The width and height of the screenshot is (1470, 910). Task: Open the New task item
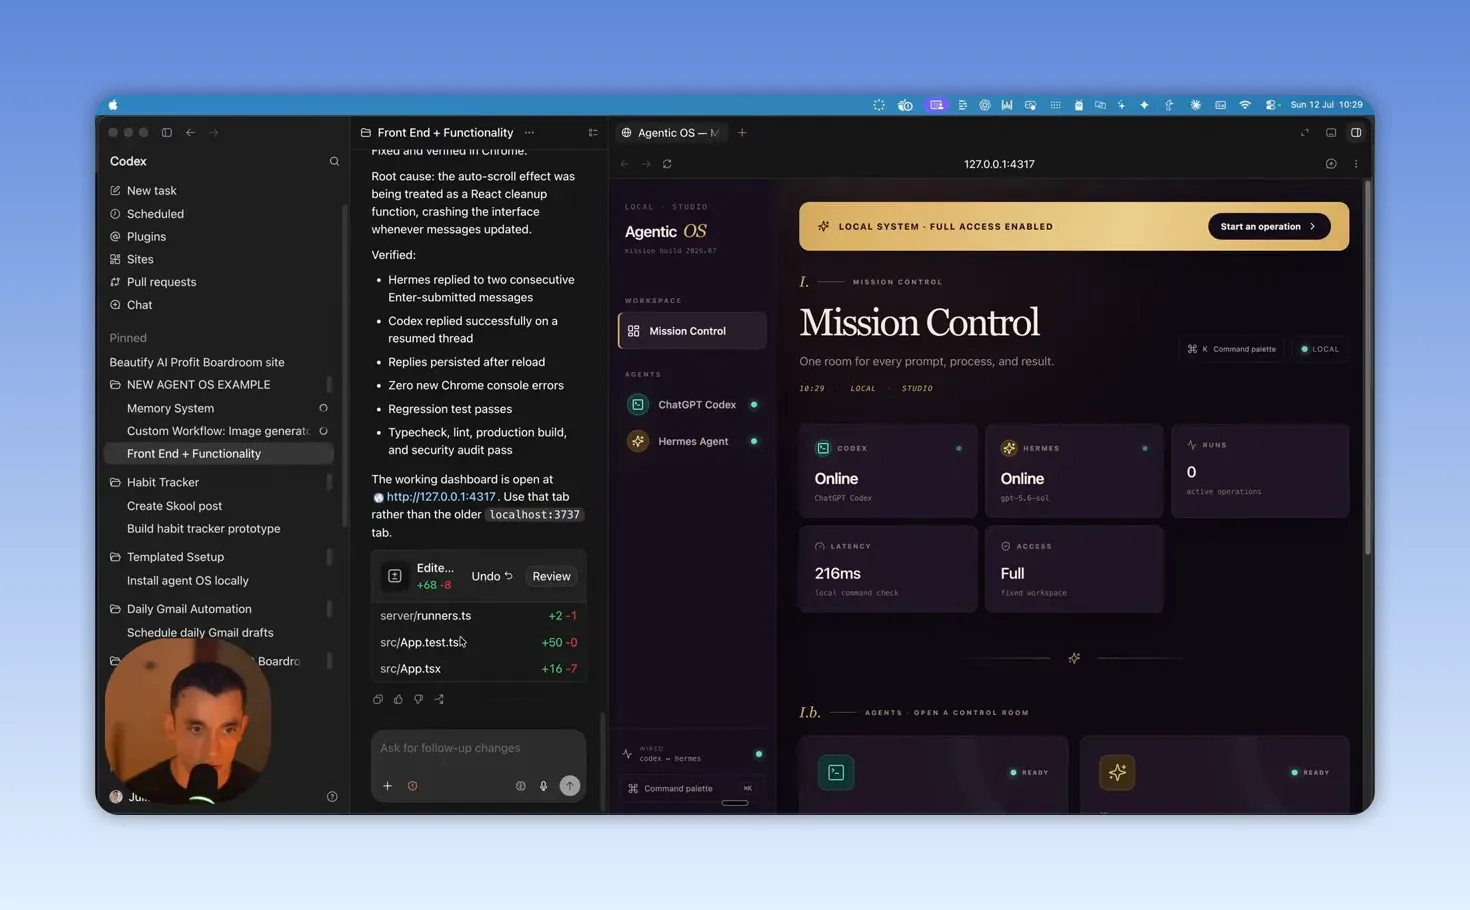click(151, 190)
